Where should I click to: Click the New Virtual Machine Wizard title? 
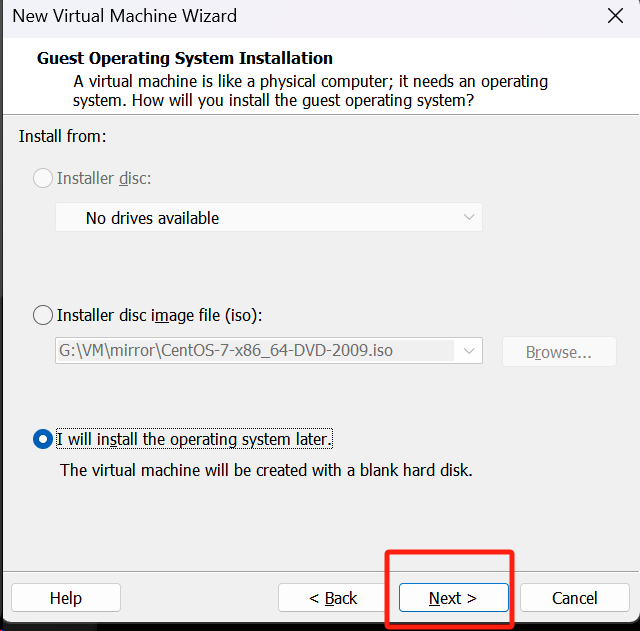(124, 16)
